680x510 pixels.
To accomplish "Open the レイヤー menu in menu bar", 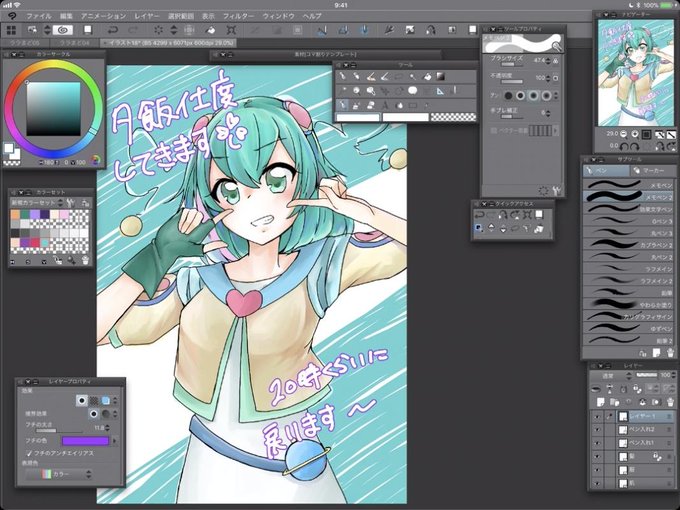I will click(147, 16).
